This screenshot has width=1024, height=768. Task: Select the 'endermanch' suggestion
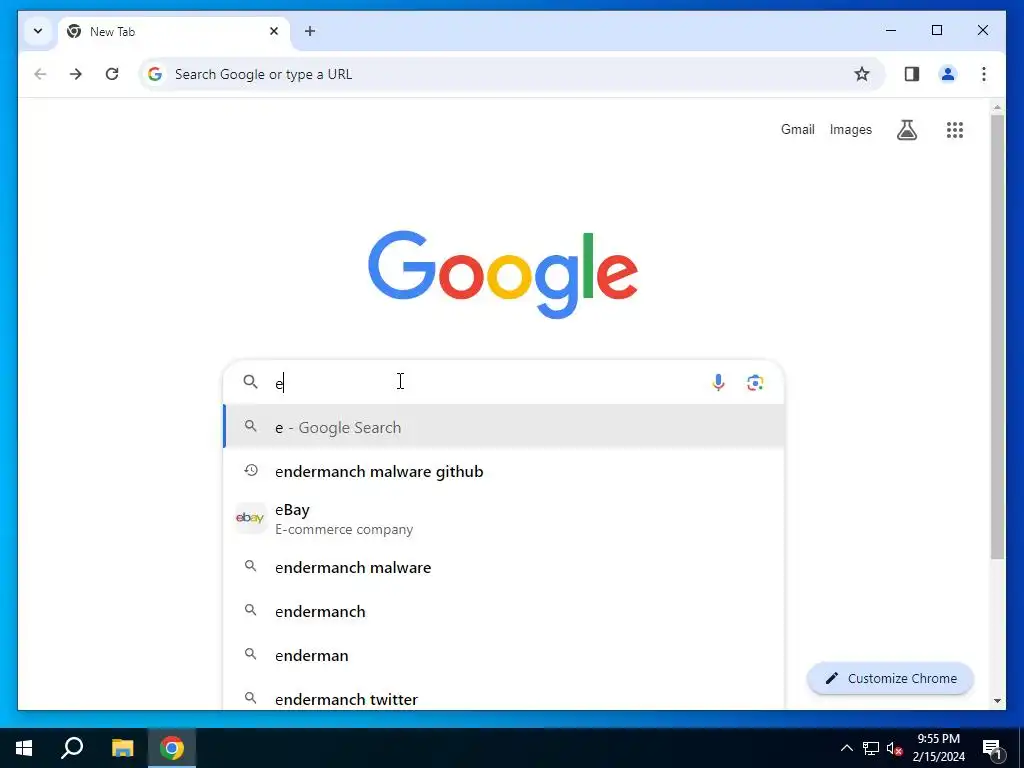[x=504, y=611]
